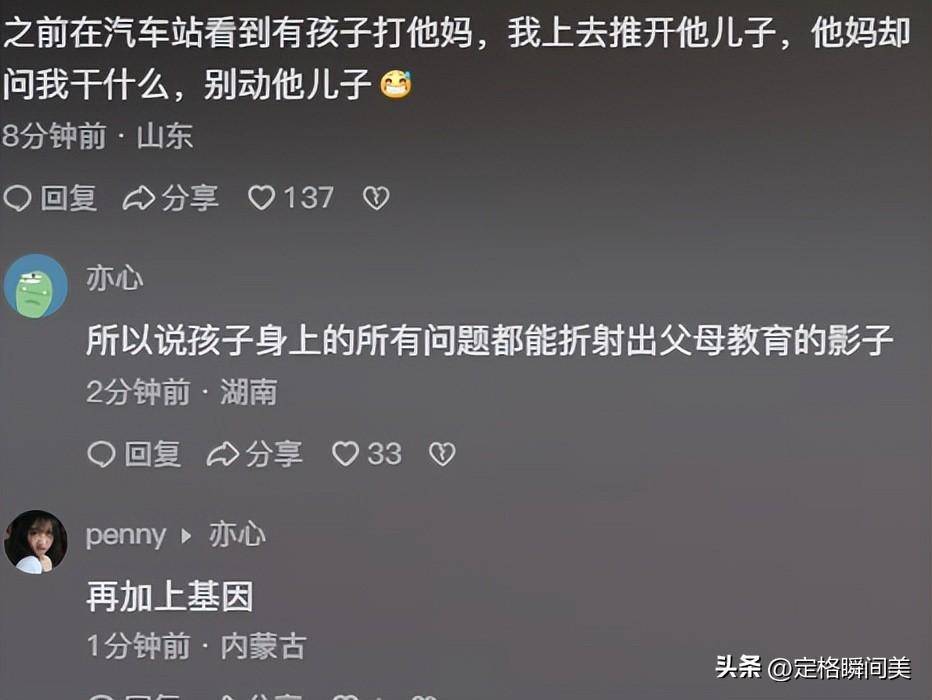The height and width of the screenshot is (700, 932).
Task: Click the reply bubble icon under 亦心's comment
Action: (x=101, y=455)
